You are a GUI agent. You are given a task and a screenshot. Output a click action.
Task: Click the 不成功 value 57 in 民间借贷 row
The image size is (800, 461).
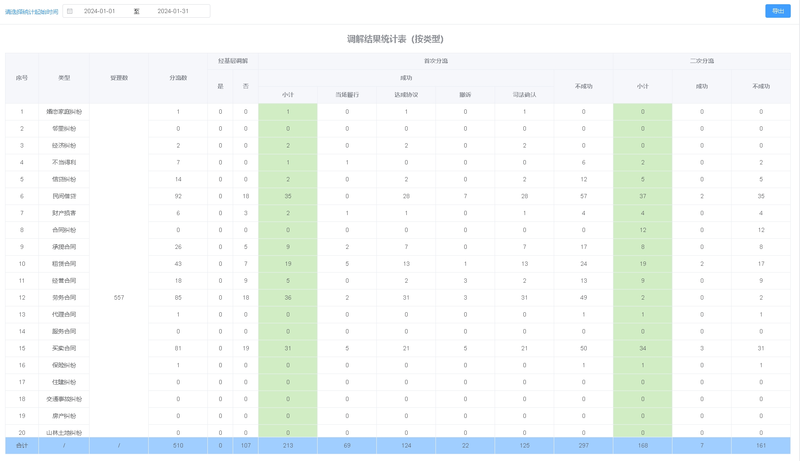point(584,196)
